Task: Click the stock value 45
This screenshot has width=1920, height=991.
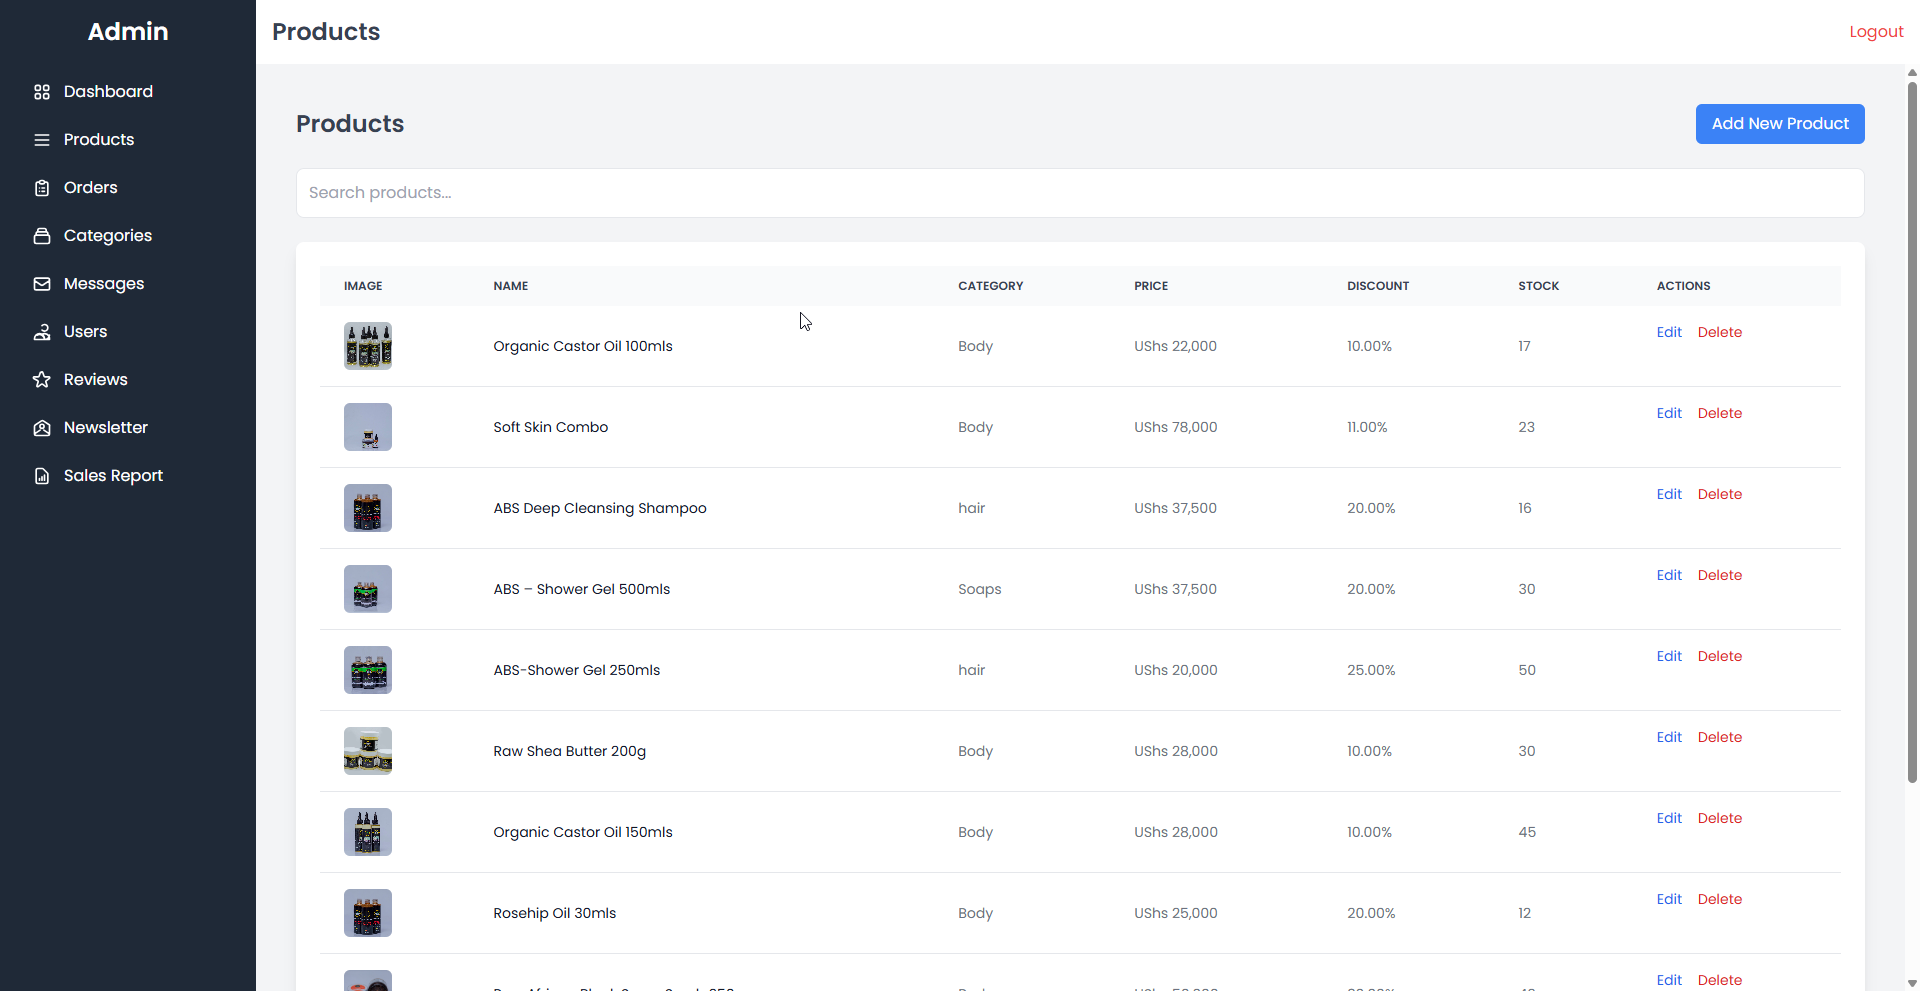Action: pos(1527,832)
